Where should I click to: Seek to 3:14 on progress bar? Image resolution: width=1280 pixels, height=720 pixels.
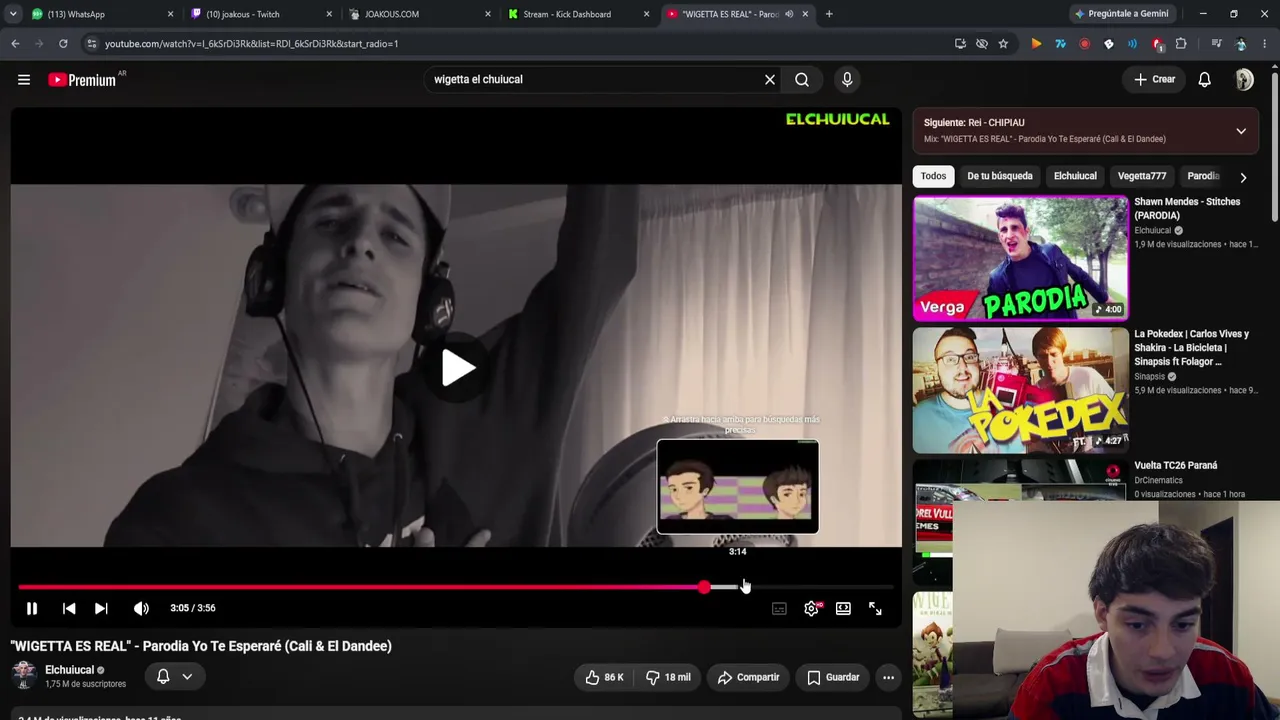pos(738,587)
